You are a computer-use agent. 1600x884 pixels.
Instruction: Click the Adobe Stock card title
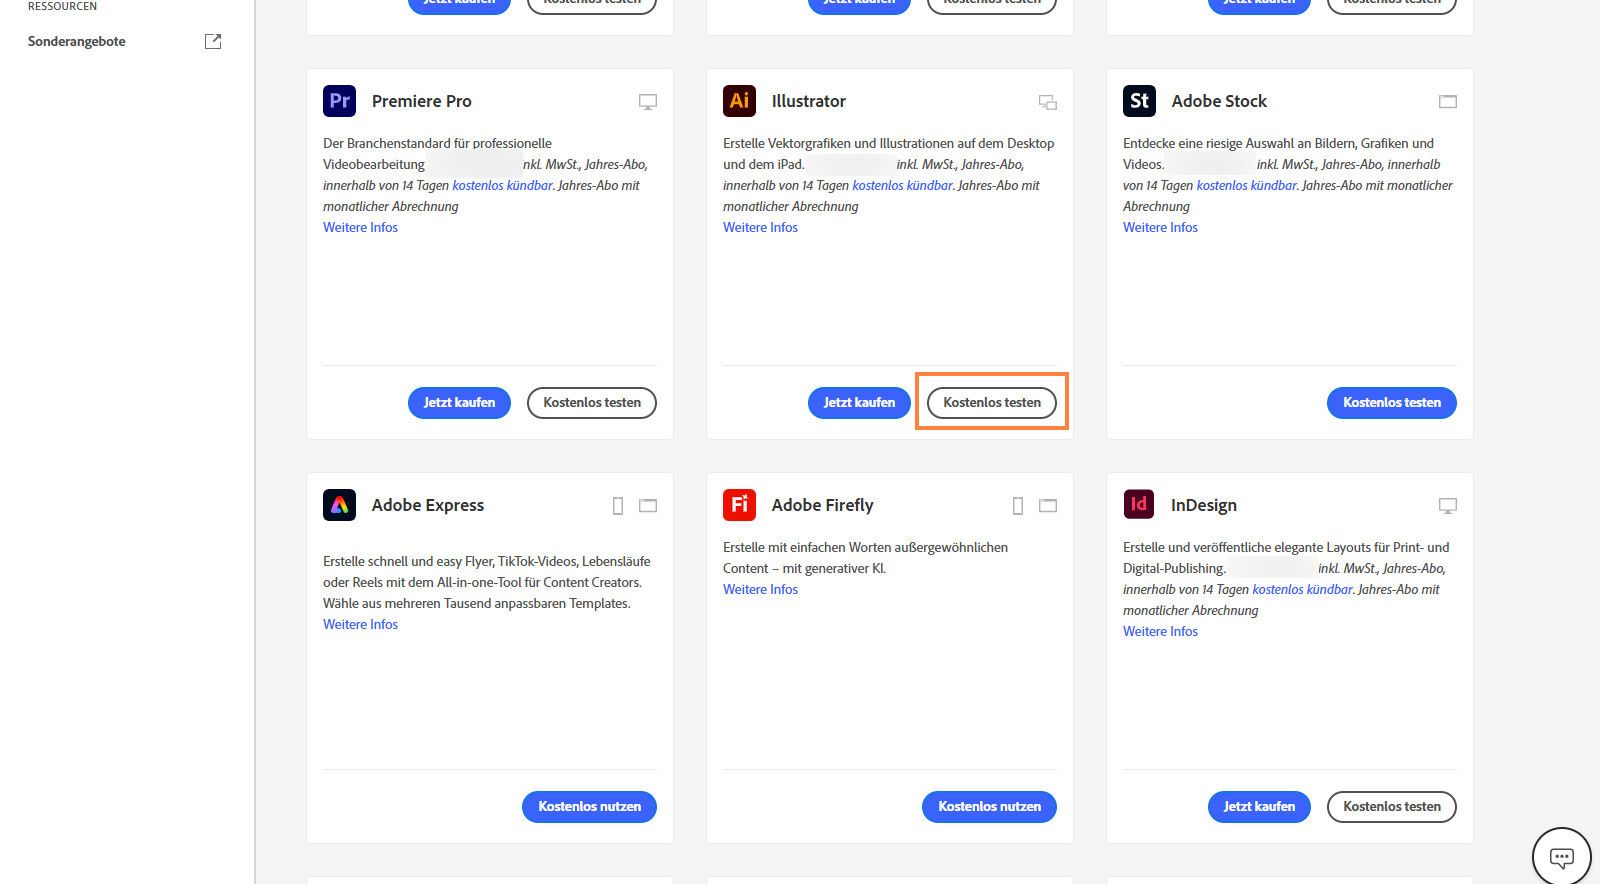point(1219,101)
